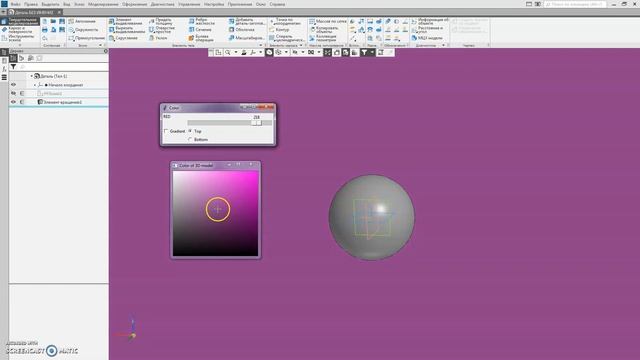The height and width of the screenshot is (360, 640).
Task: Click center of the color picker field
Action: click(x=216, y=213)
